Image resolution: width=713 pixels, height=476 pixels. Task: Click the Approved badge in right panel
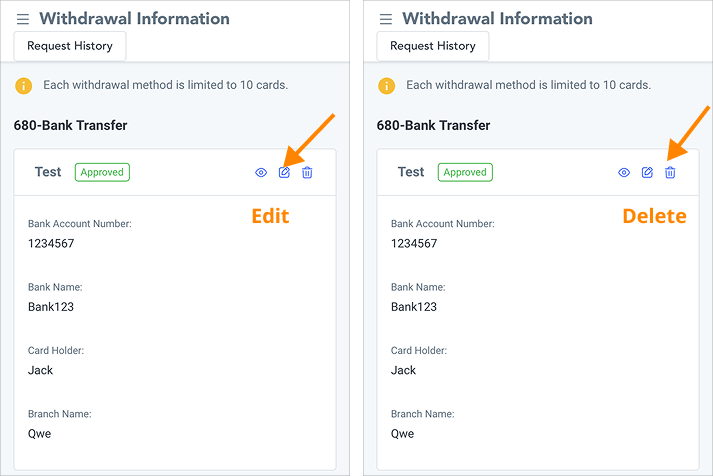pyautogui.click(x=465, y=172)
